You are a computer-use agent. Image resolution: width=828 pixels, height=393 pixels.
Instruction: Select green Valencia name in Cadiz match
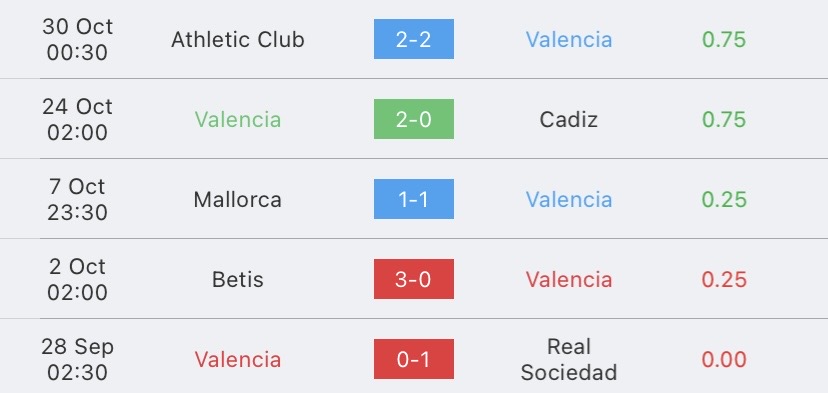[238, 119]
